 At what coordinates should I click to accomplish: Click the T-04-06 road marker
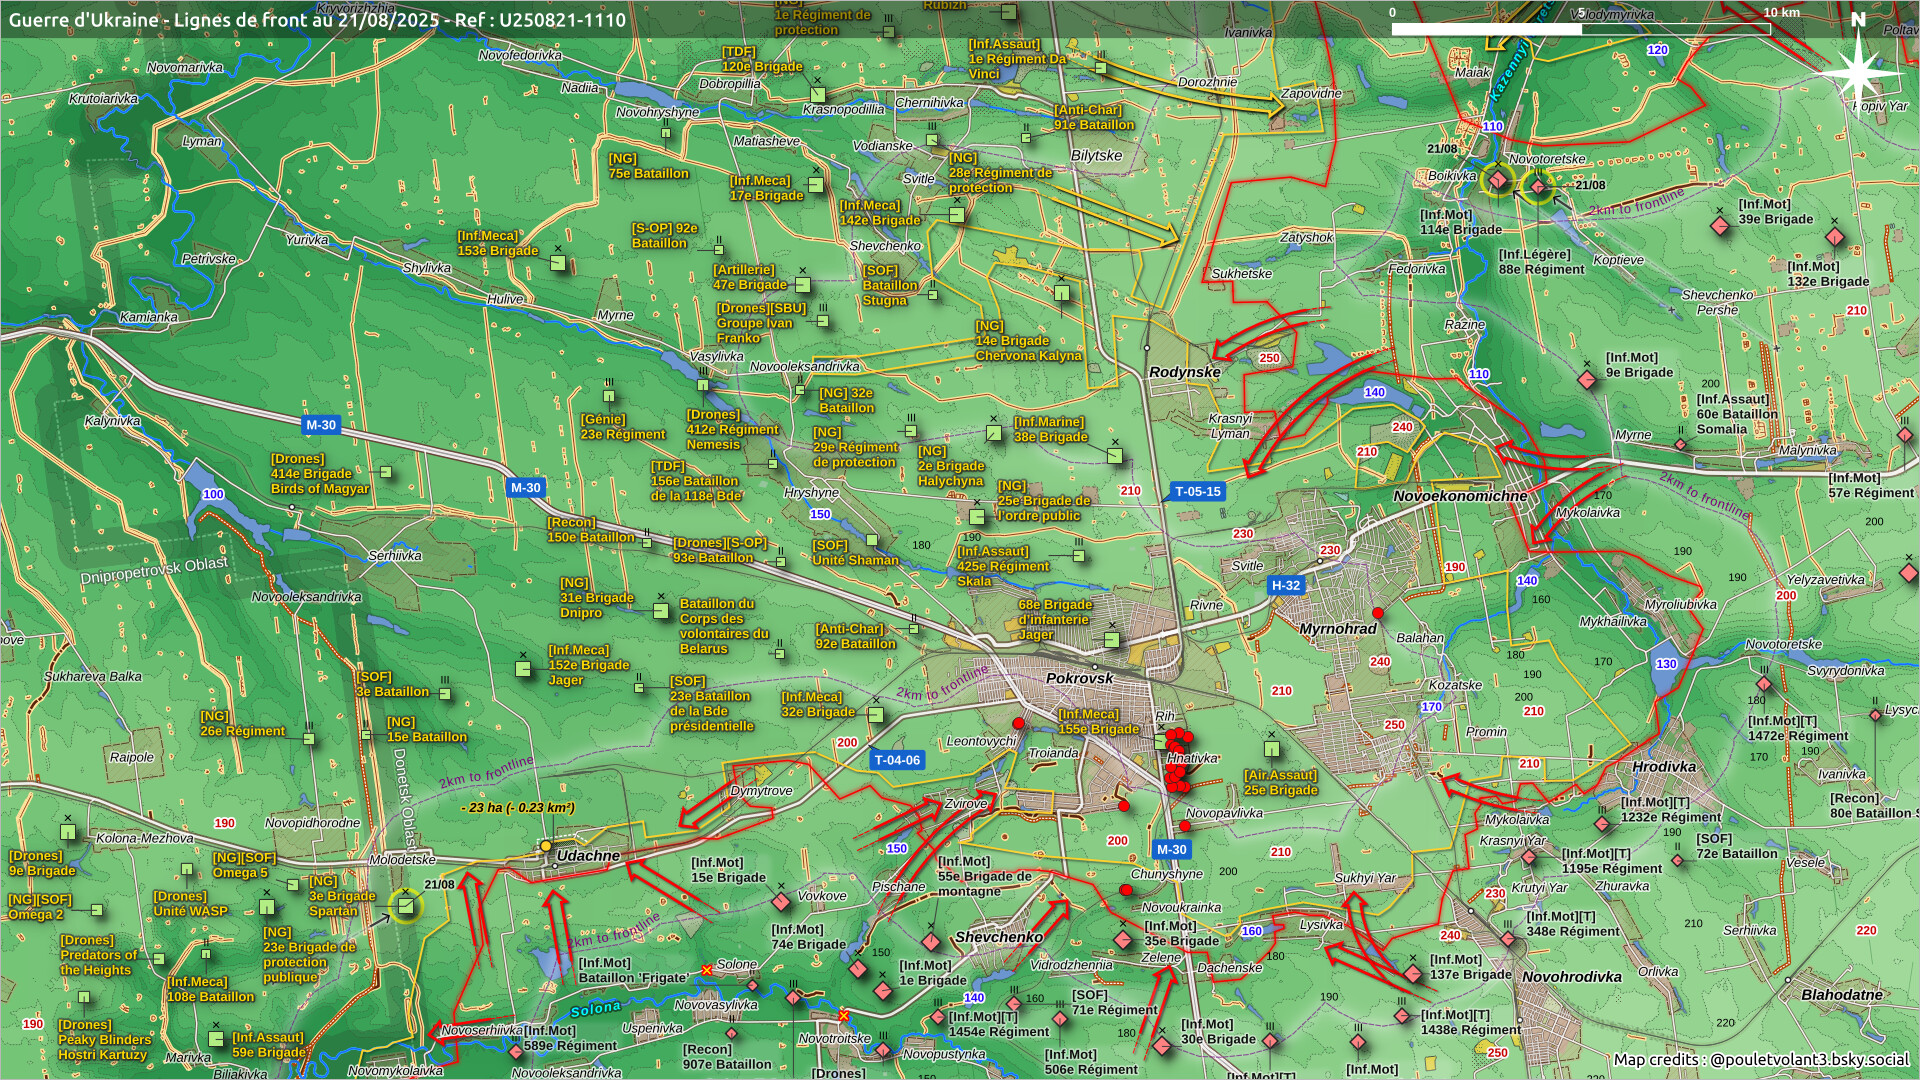tap(896, 760)
